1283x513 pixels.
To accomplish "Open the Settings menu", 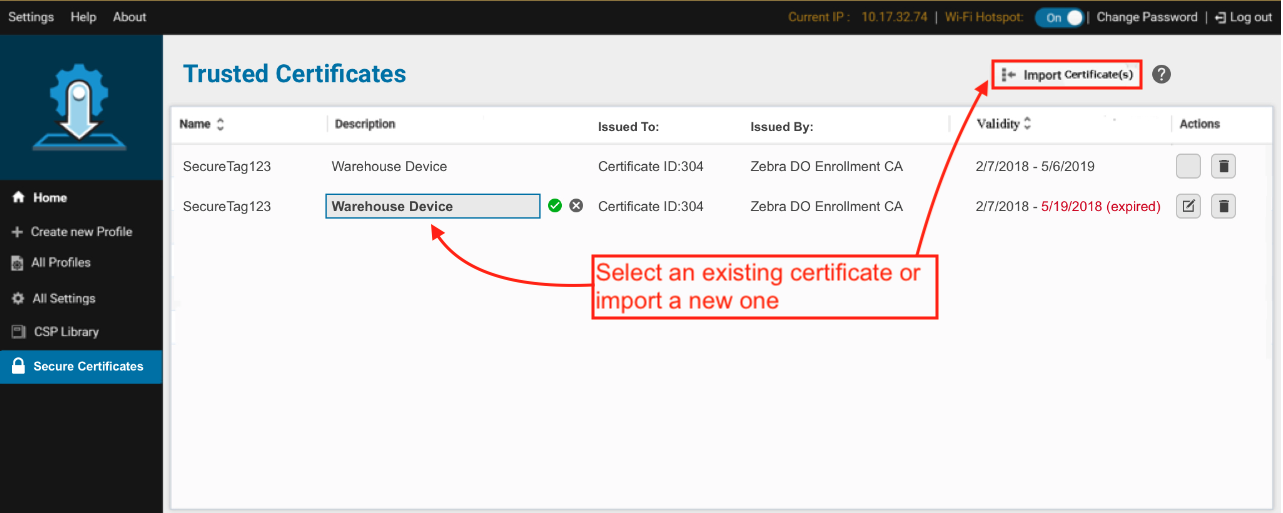I will tap(31, 17).
